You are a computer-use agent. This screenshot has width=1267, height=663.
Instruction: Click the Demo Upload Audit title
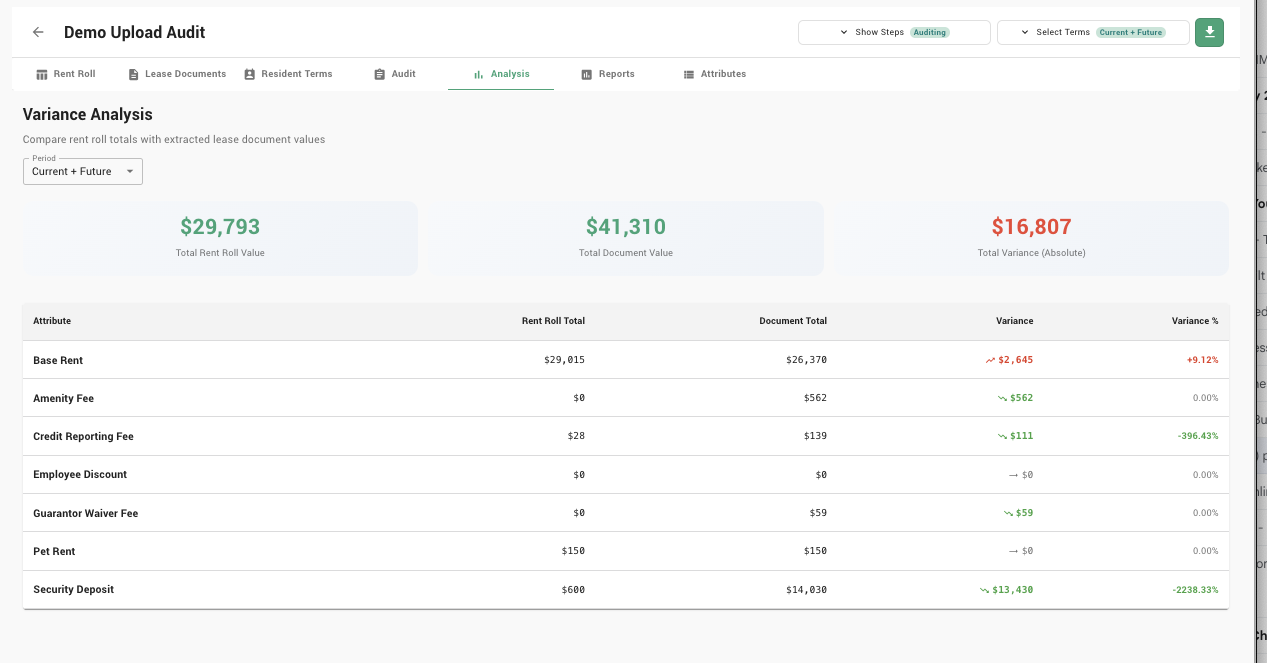pyautogui.click(x=135, y=32)
